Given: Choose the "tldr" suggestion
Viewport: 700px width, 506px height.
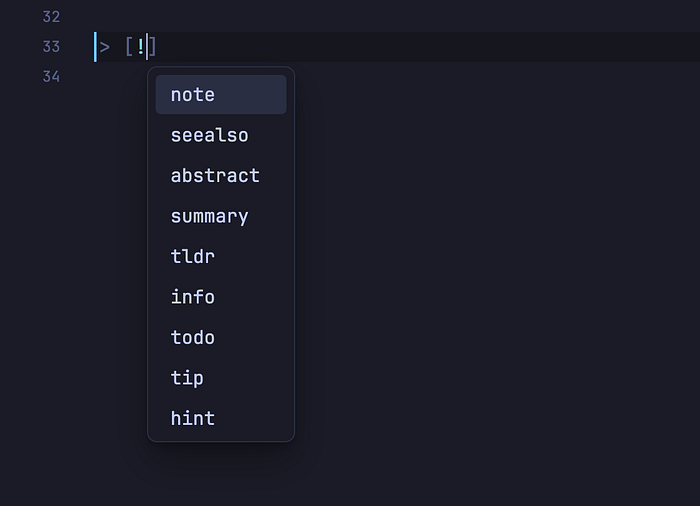Looking at the screenshot, I should (x=221, y=256).
